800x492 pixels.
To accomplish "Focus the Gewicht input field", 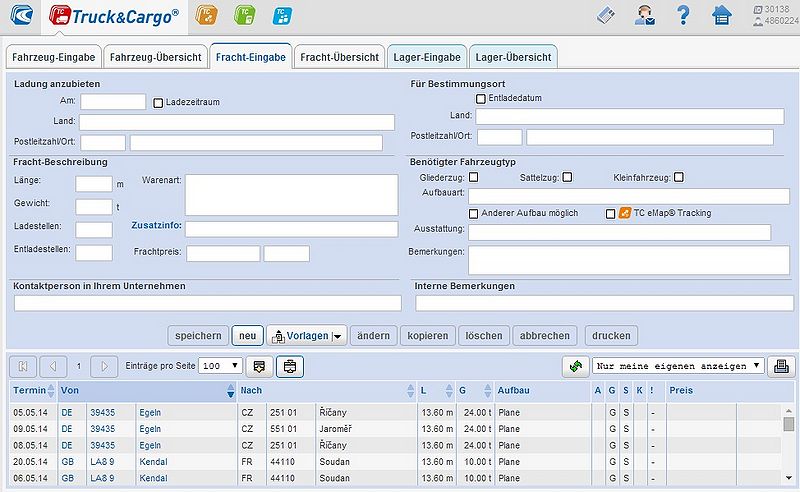I will tap(94, 207).
